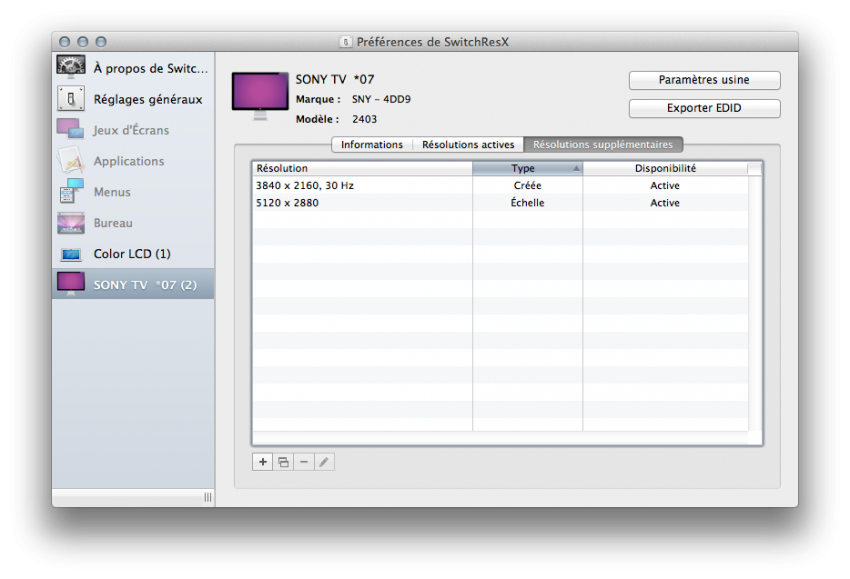Click the Jeux d'Écrans displays icon
850x579 pixels.
tap(70, 130)
